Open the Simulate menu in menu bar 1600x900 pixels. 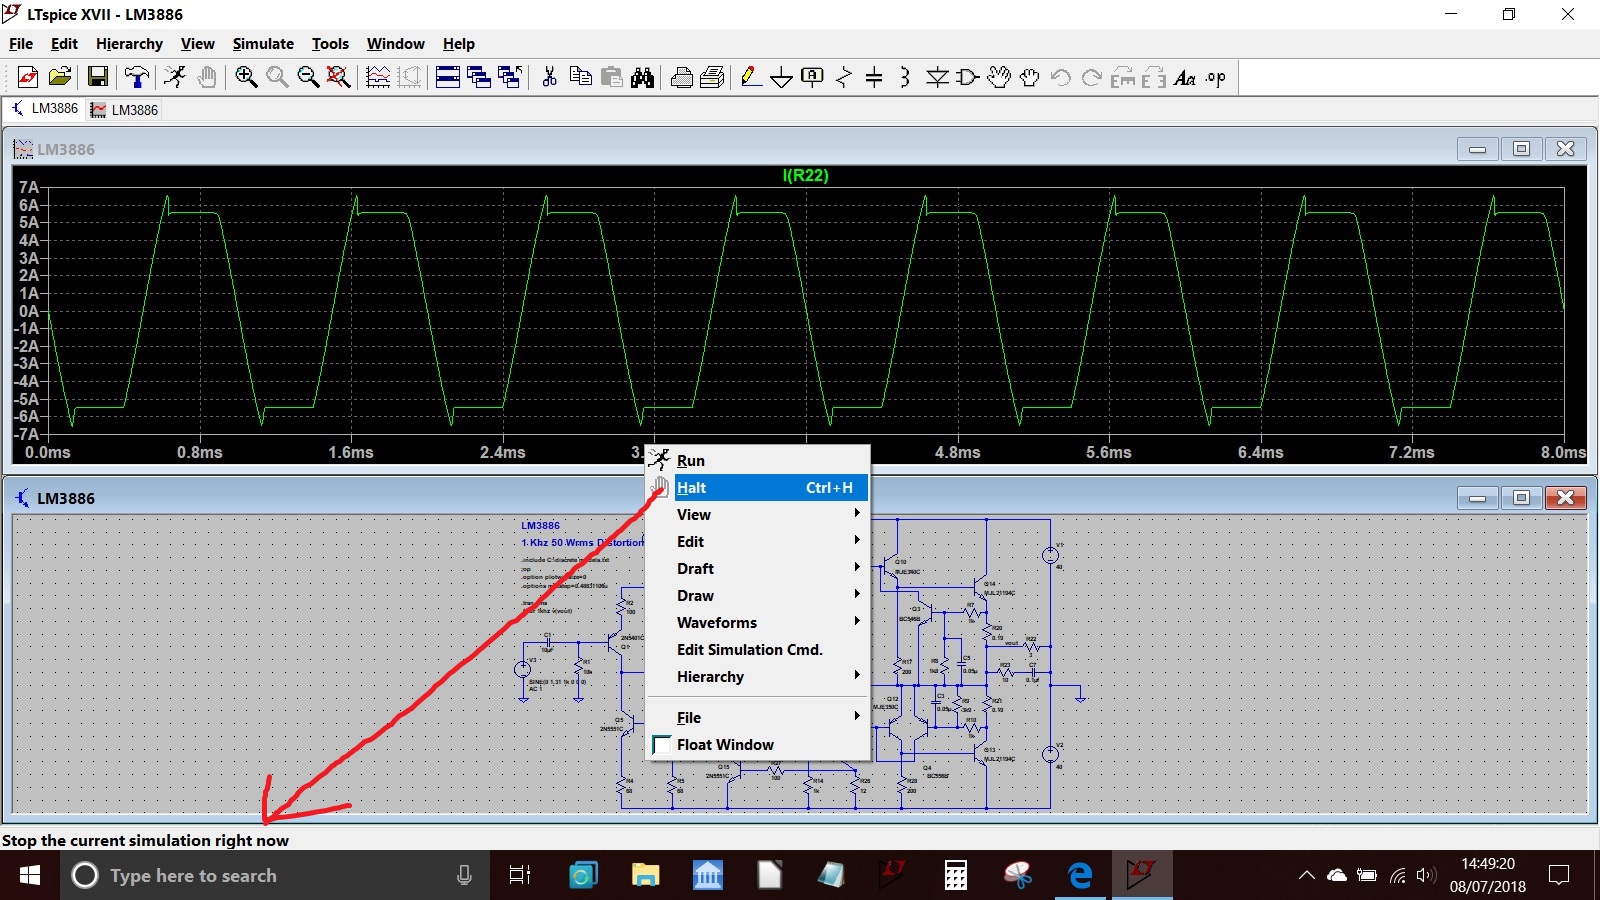tap(263, 44)
